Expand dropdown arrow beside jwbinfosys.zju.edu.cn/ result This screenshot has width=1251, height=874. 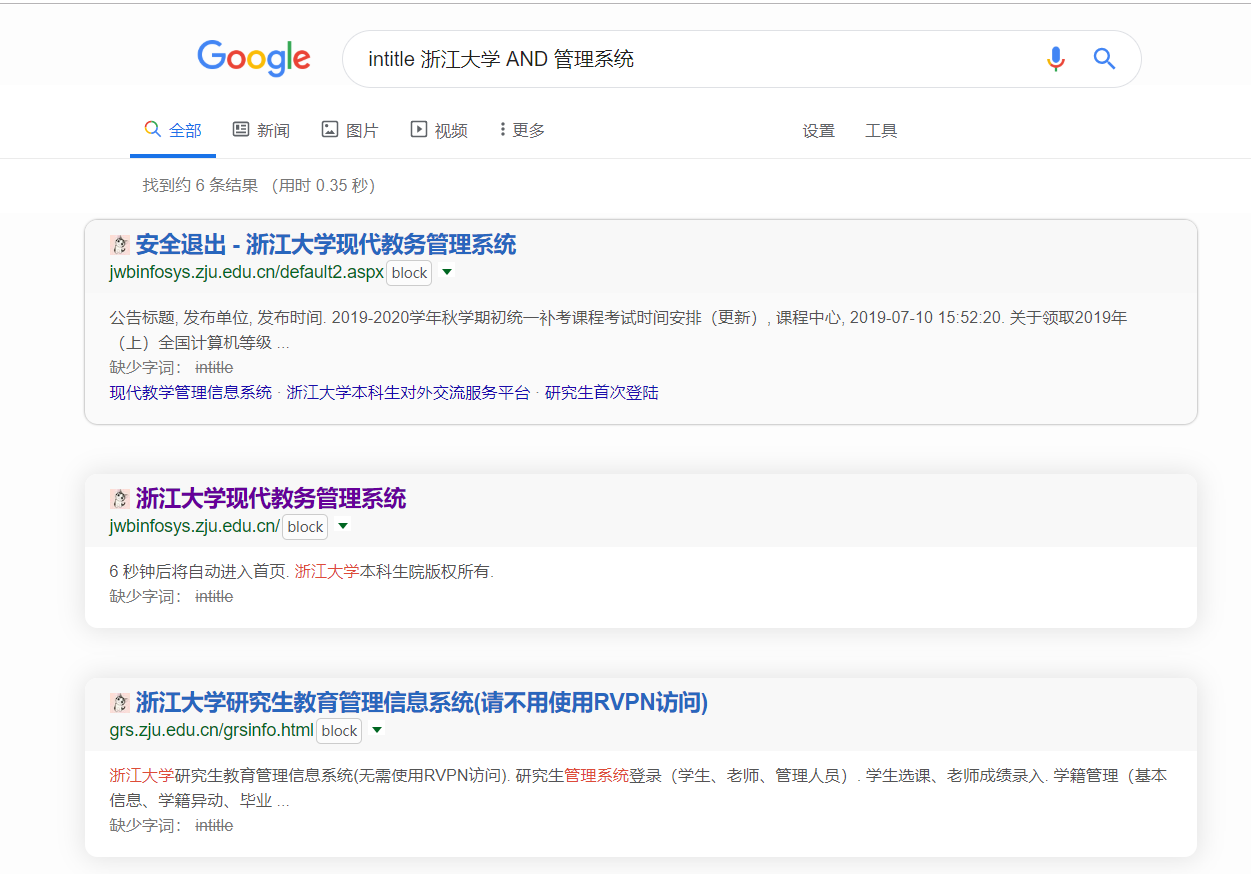click(344, 526)
